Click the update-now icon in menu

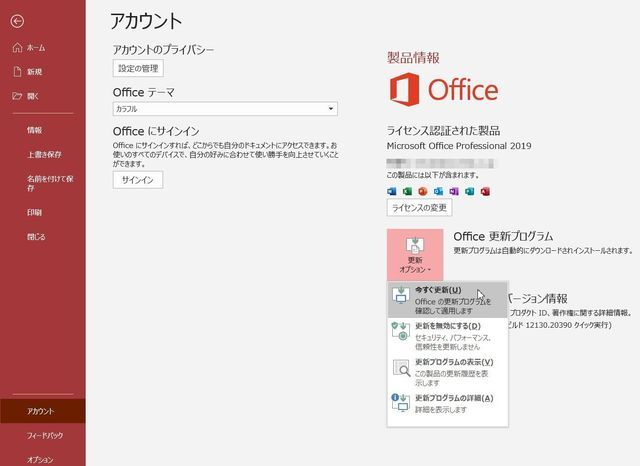tap(401, 295)
